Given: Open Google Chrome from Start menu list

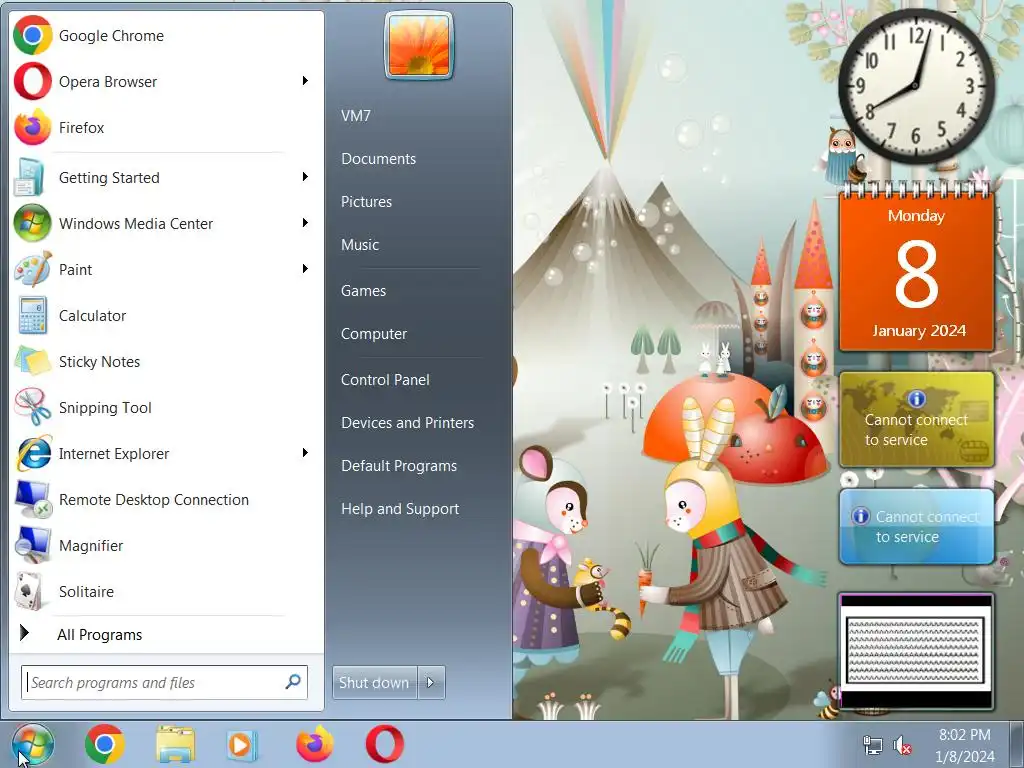Looking at the screenshot, I should tap(167, 35).
